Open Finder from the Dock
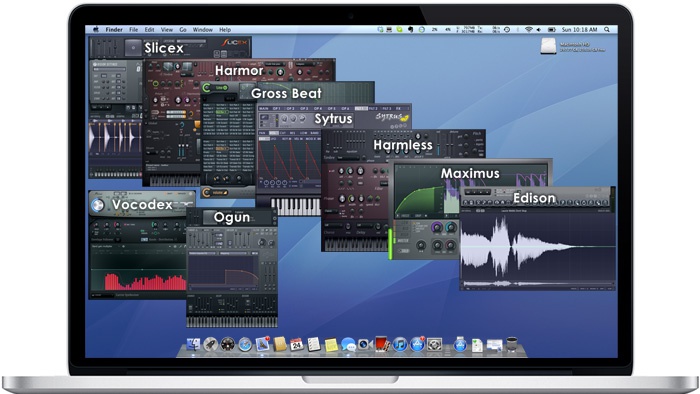The height and width of the screenshot is (394, 700). pyautogui.click(x=193, y=344)
